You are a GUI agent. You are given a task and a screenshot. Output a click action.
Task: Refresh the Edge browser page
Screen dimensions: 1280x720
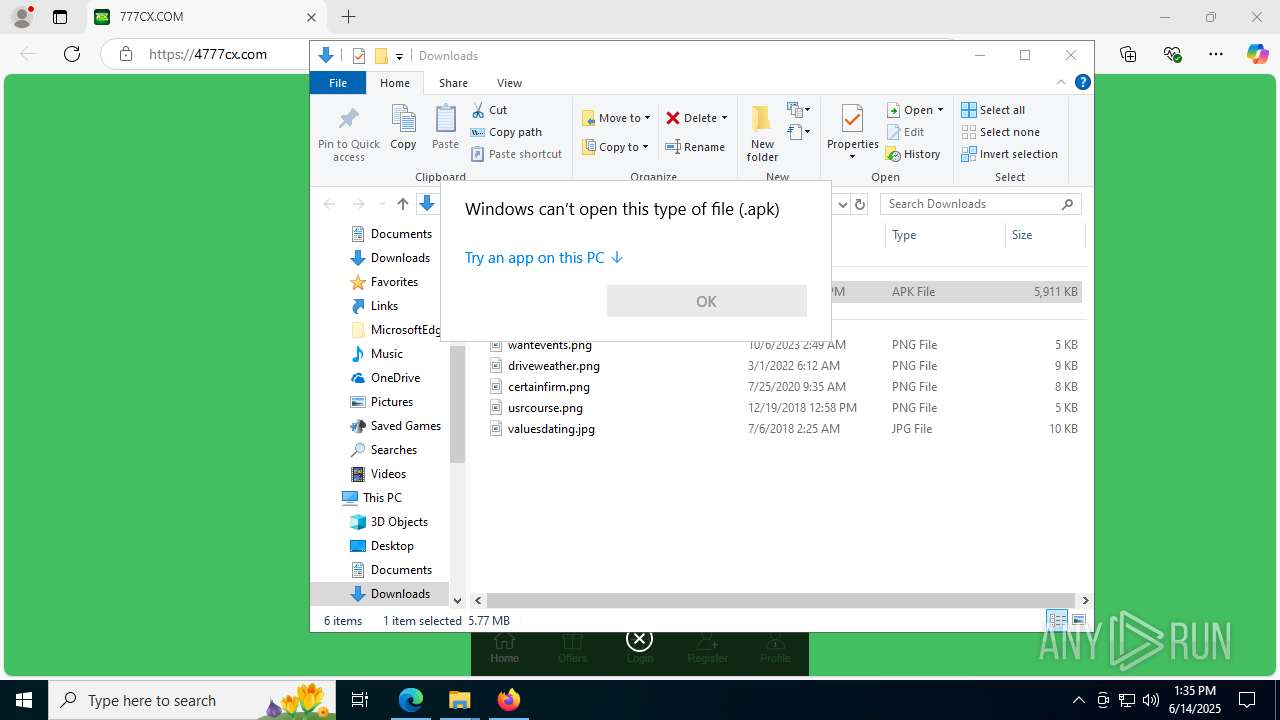[x=72, y=54]
